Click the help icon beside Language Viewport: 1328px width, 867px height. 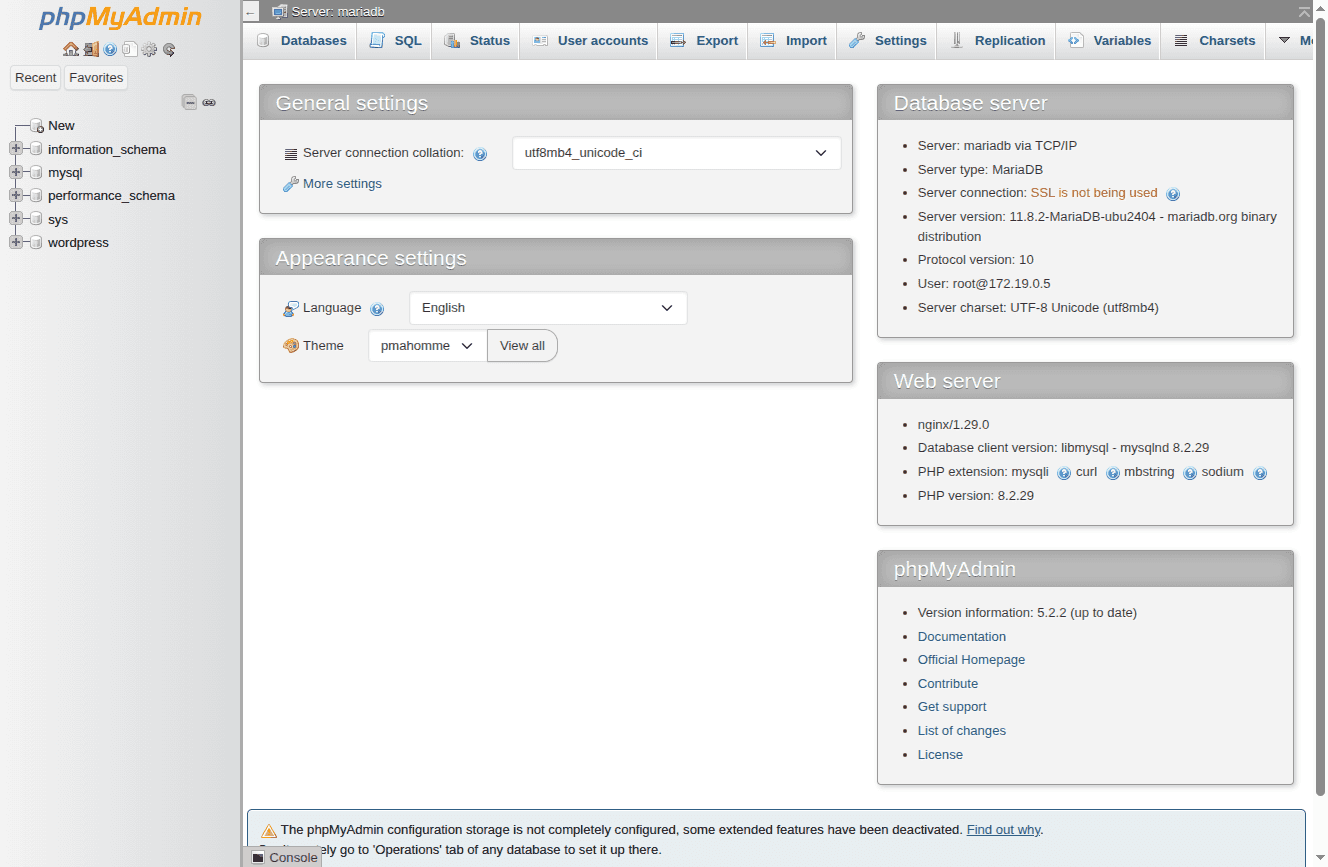tap(377, 309)
